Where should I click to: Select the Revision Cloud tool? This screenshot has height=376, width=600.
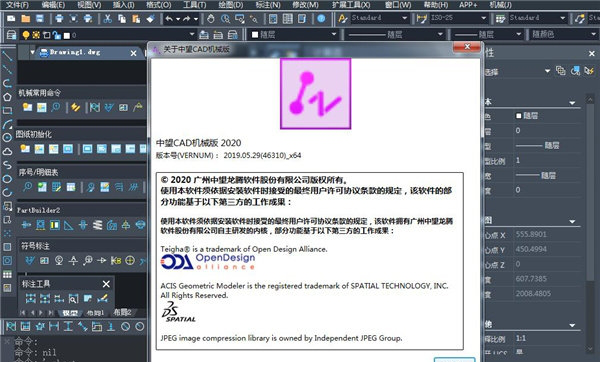coord(7,151)
